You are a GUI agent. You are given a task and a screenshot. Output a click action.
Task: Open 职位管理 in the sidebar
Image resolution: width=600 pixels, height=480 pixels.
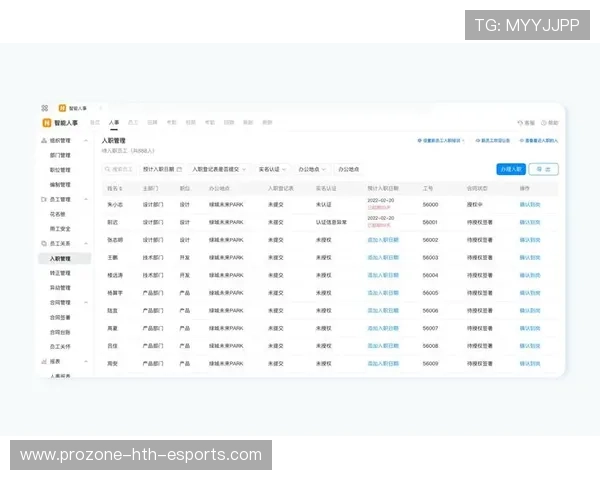pyautogui.click(x=60, y=170)
